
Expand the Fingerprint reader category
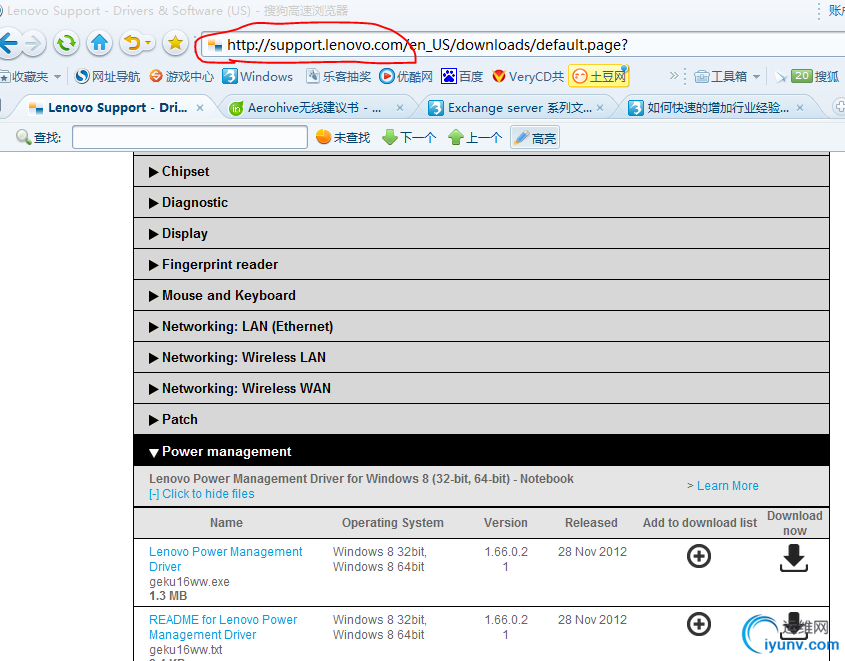pos(481,265)
